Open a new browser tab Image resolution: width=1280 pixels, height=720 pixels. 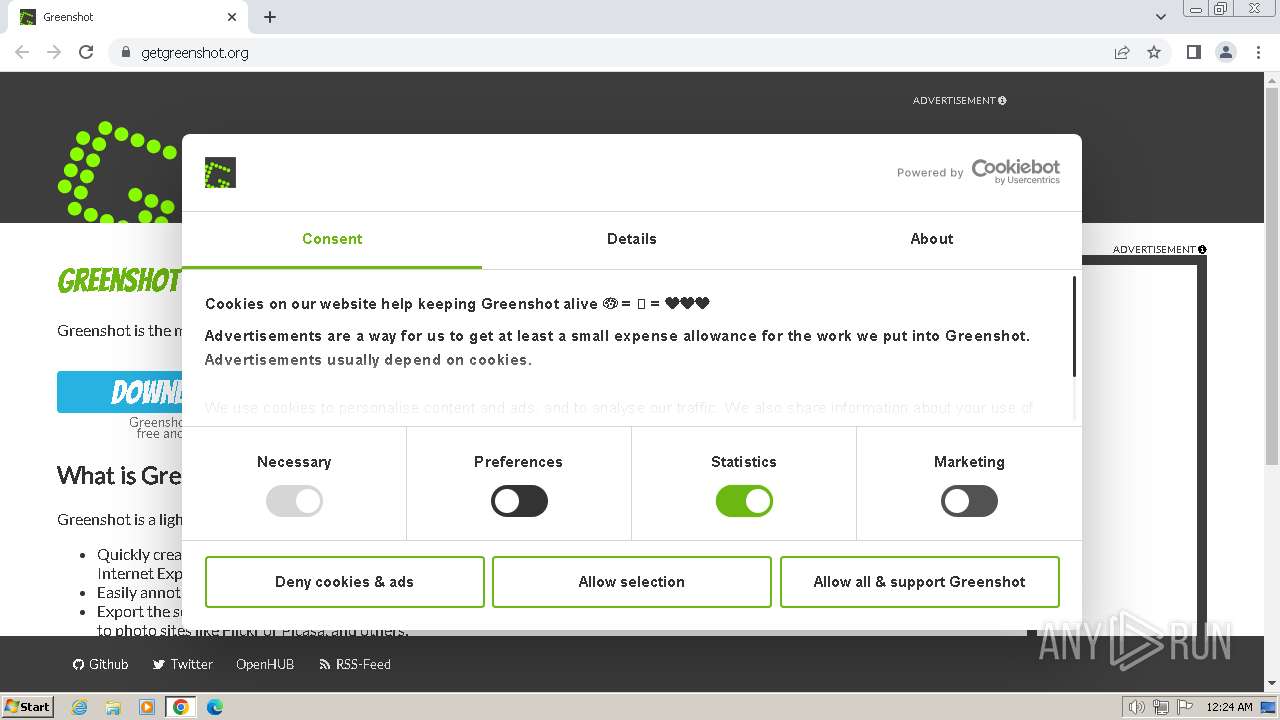pyautogui.click(x=270, y=17)
